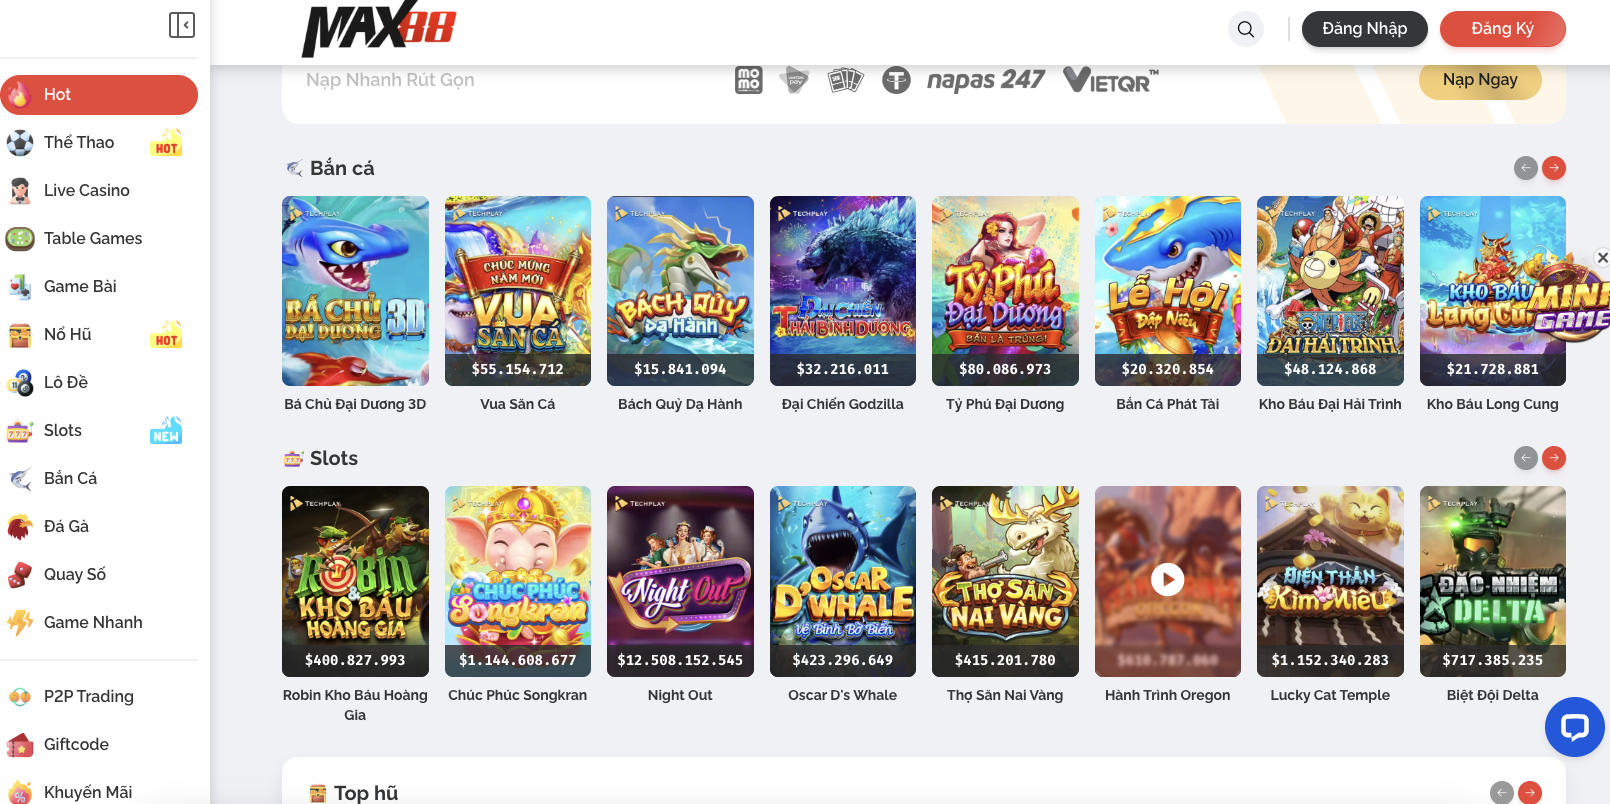Click the Đăng Nhập login button
This screenshot has height=804, width=1610.
coord(1364,29)
